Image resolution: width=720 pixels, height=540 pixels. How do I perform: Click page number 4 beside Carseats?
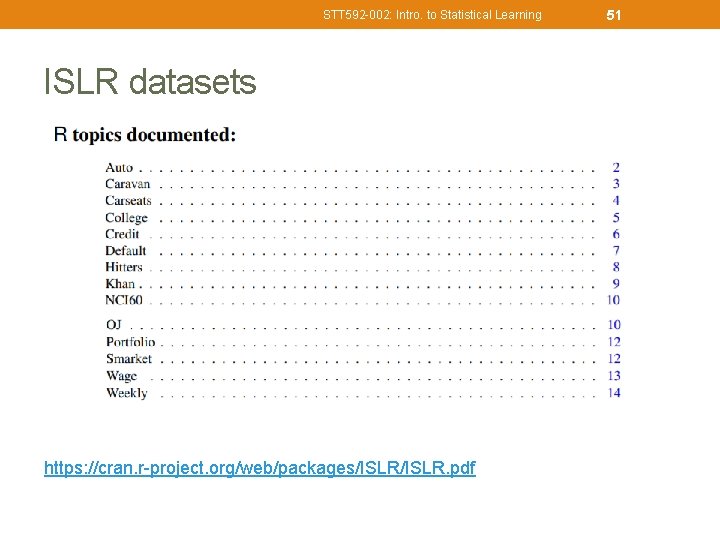616,201
